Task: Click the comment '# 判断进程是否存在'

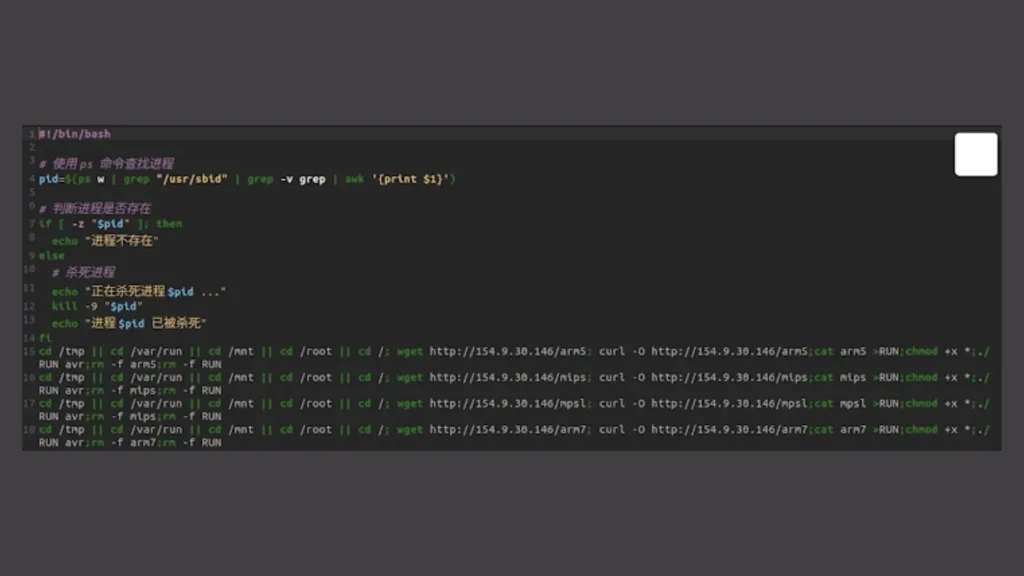Action: click(x=95, y=208)
